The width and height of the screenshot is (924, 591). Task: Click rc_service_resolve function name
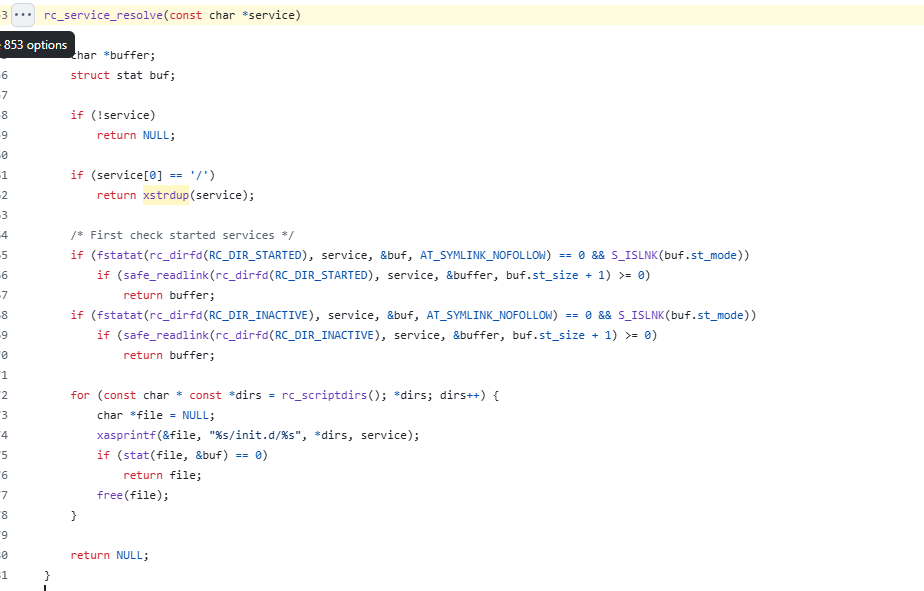tap(103, 15)
